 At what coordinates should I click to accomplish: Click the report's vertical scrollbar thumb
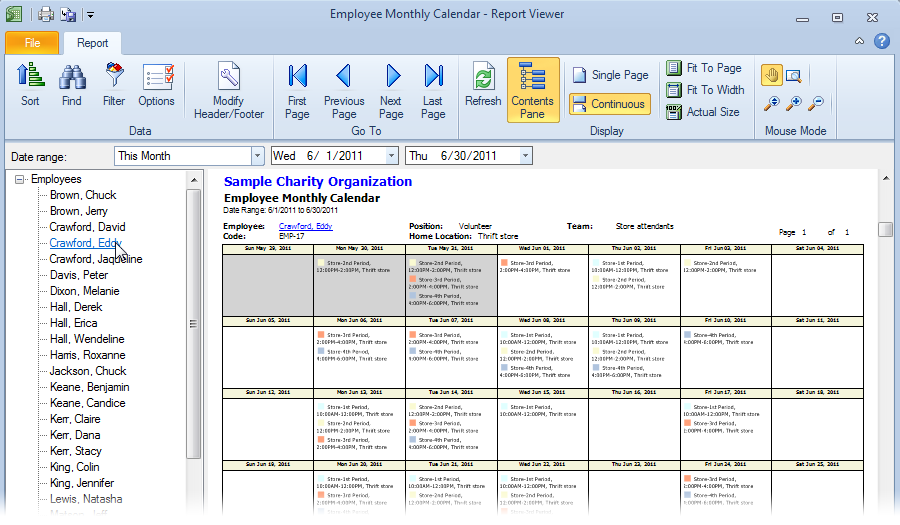[x=885, y=229]
